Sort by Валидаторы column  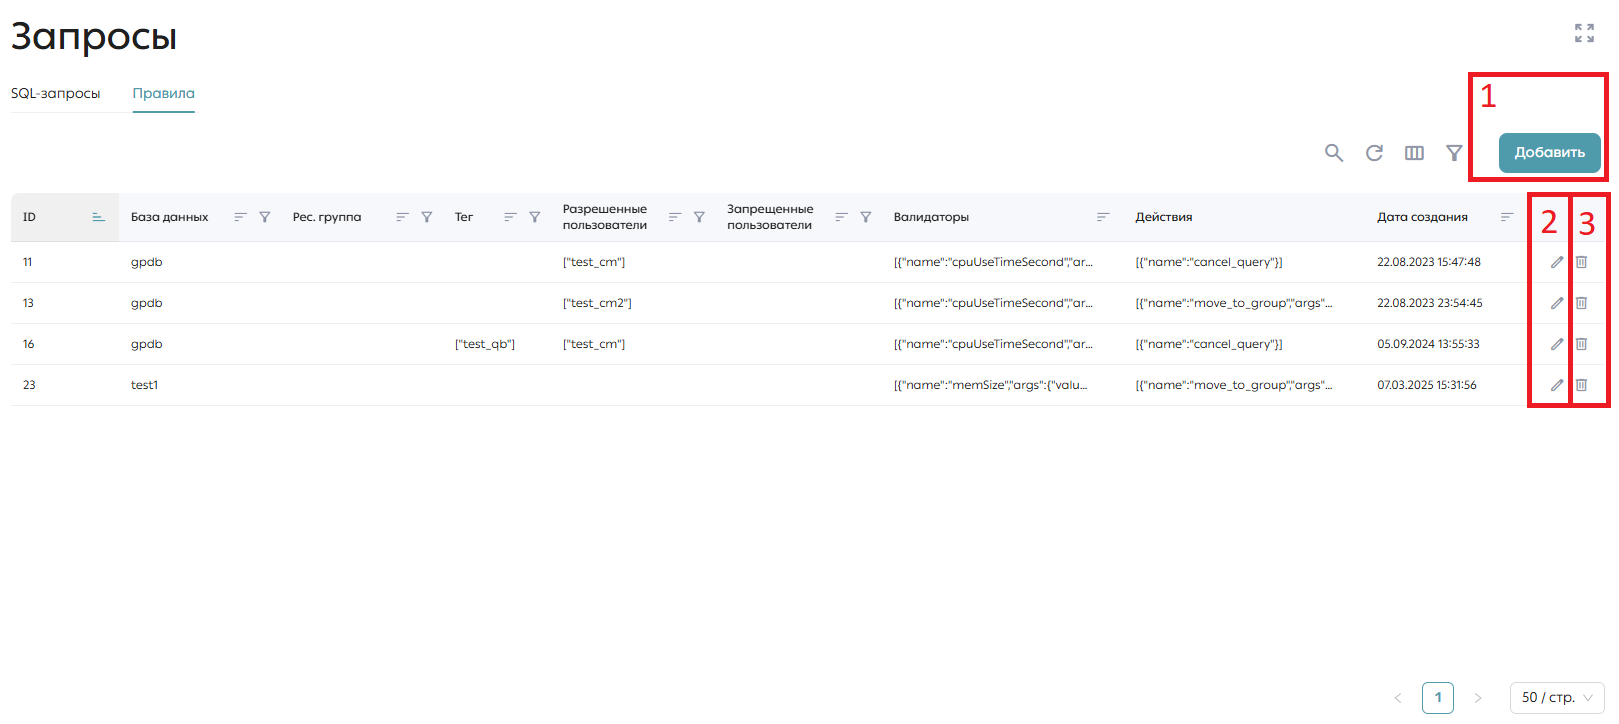pos(1103,217)
